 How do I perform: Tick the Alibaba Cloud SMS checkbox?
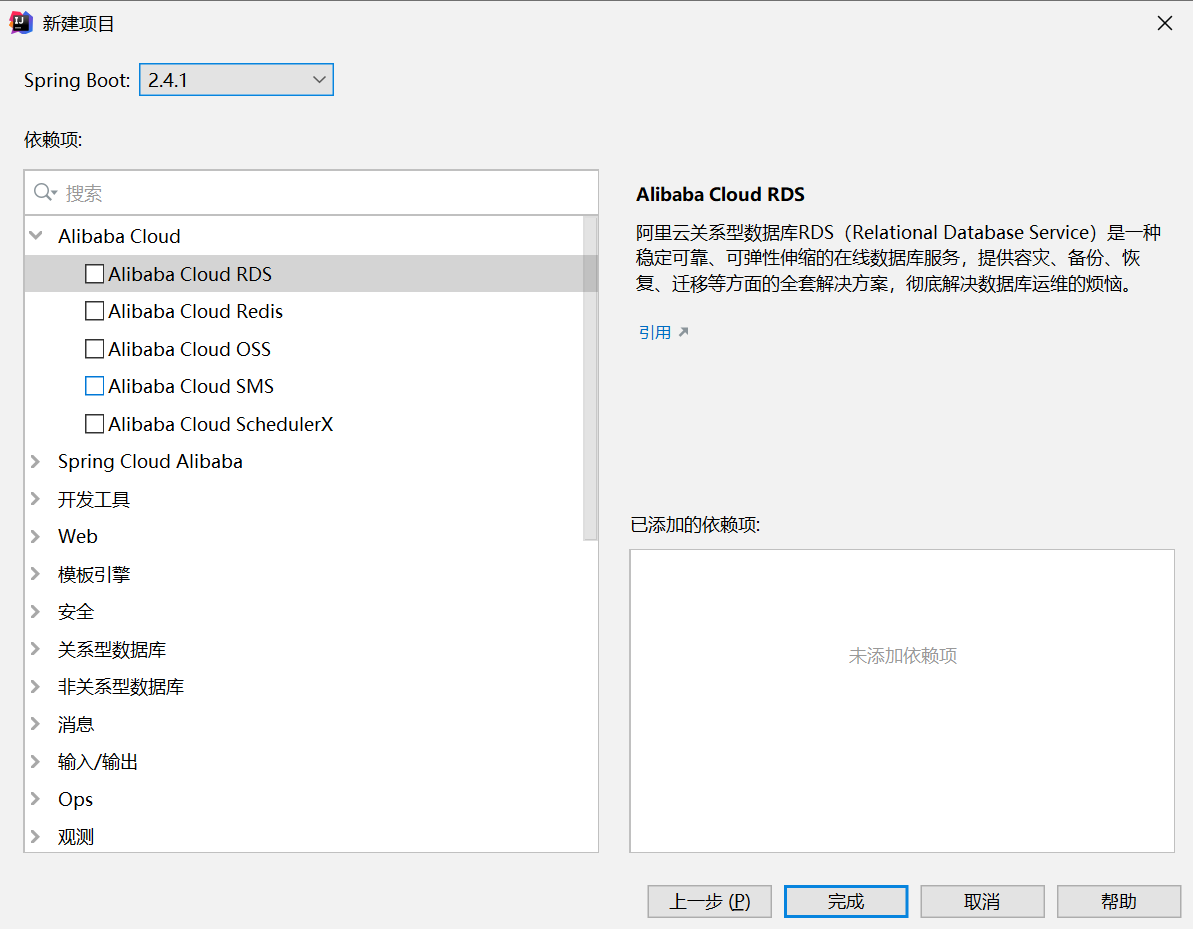[x=94, y=387]
